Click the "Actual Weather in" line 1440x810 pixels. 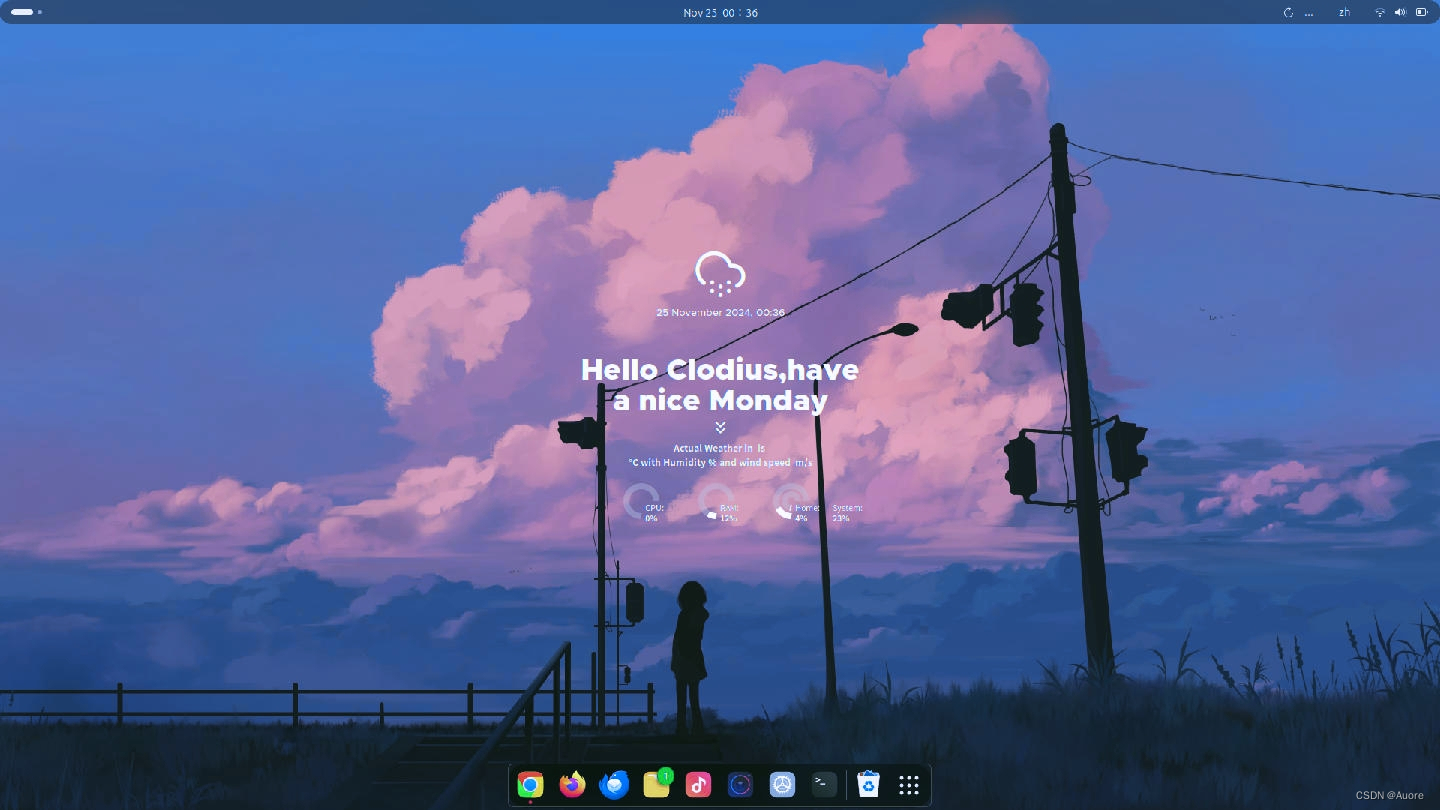(x=719, y=449)
